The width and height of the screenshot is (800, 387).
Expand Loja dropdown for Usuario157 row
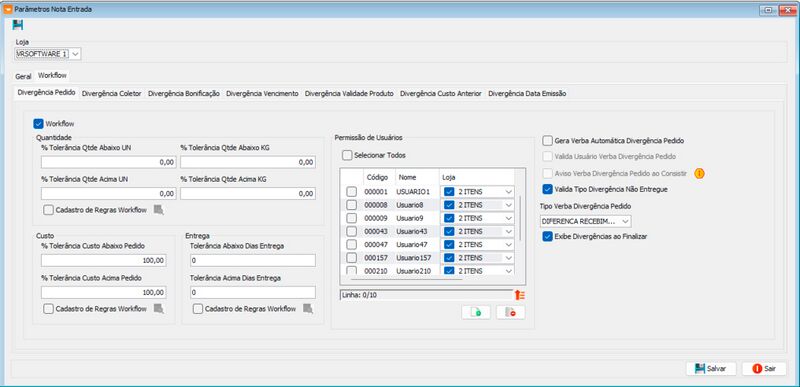click(508, 258)
